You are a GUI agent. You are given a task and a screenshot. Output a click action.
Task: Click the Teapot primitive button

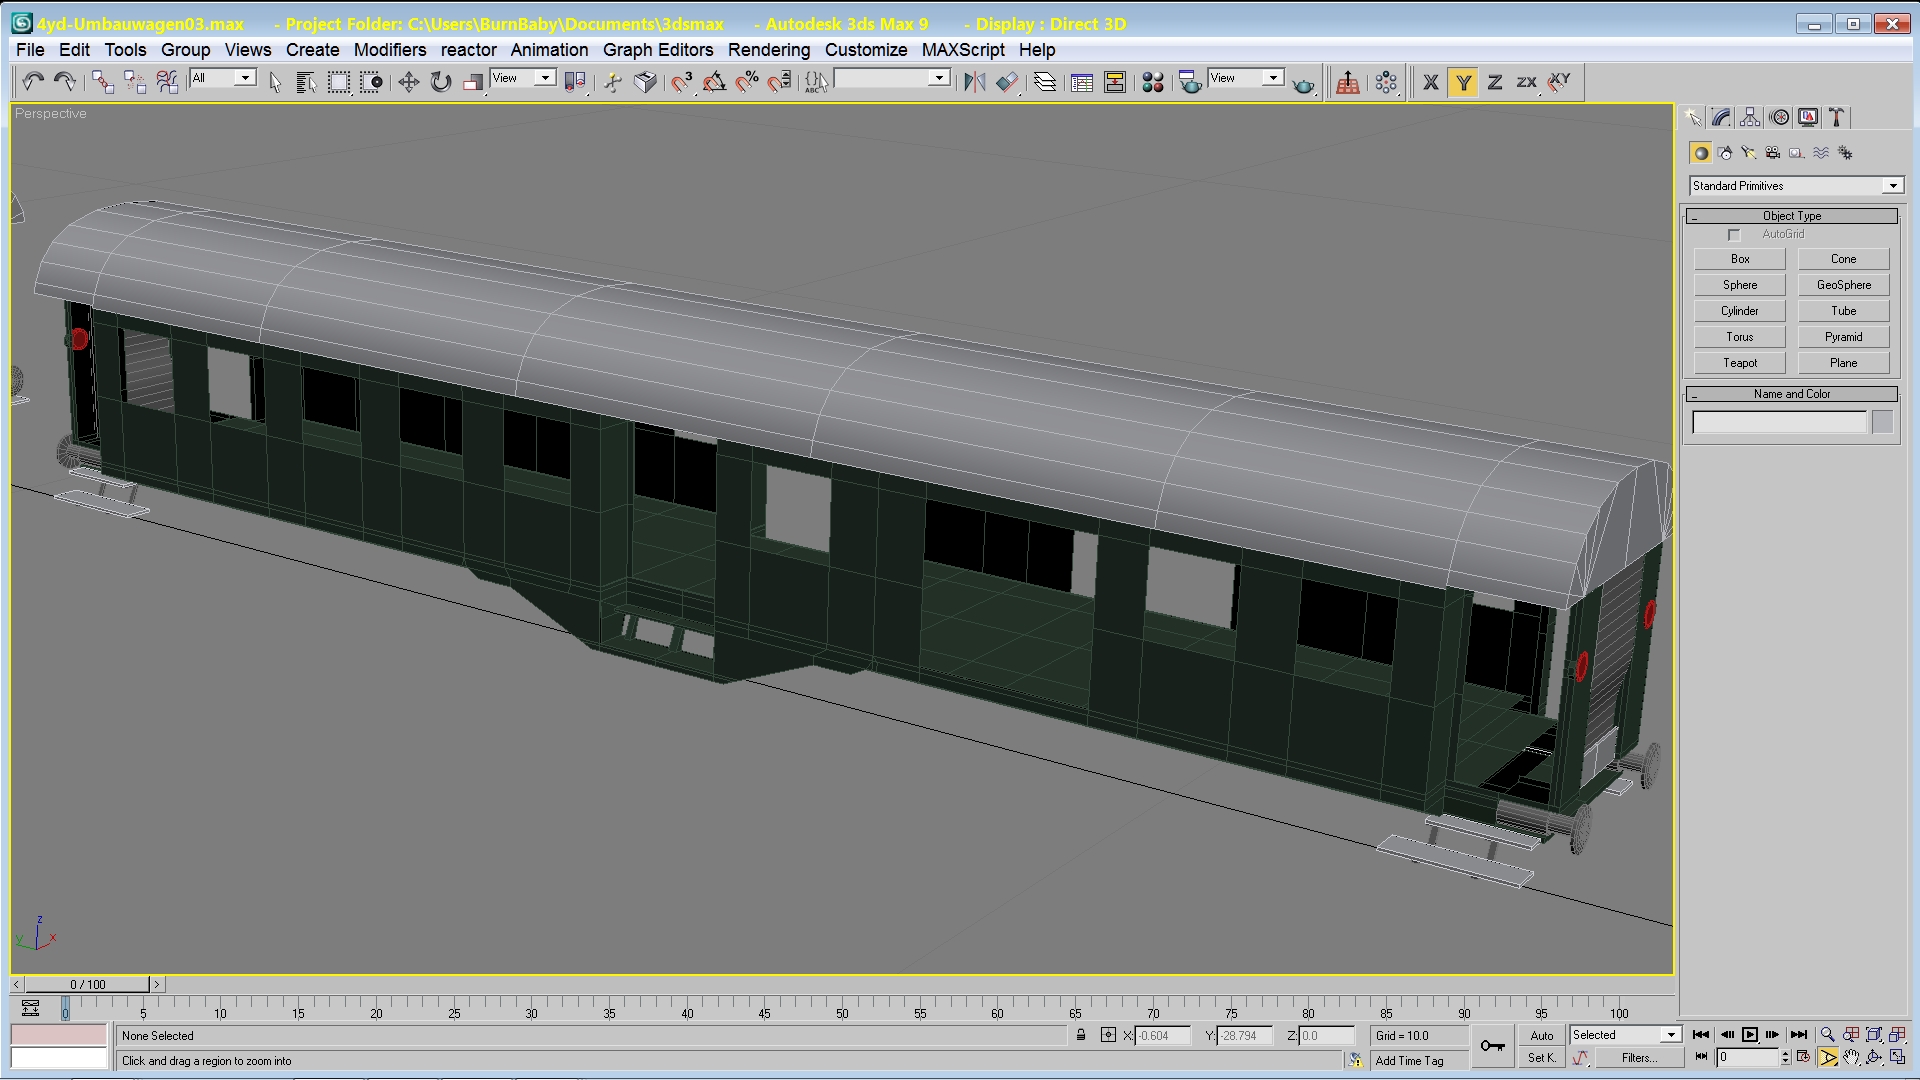(x=1739, y=363)
